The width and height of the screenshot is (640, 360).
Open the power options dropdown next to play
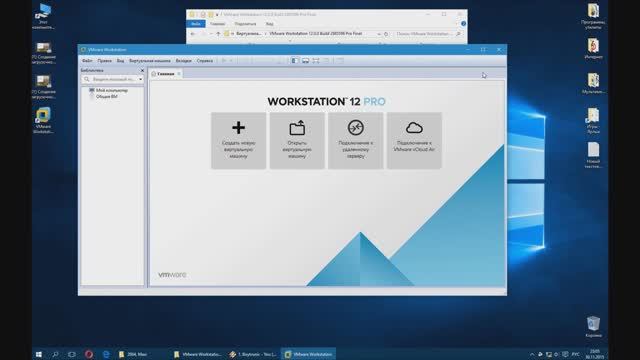click(231, 61)
